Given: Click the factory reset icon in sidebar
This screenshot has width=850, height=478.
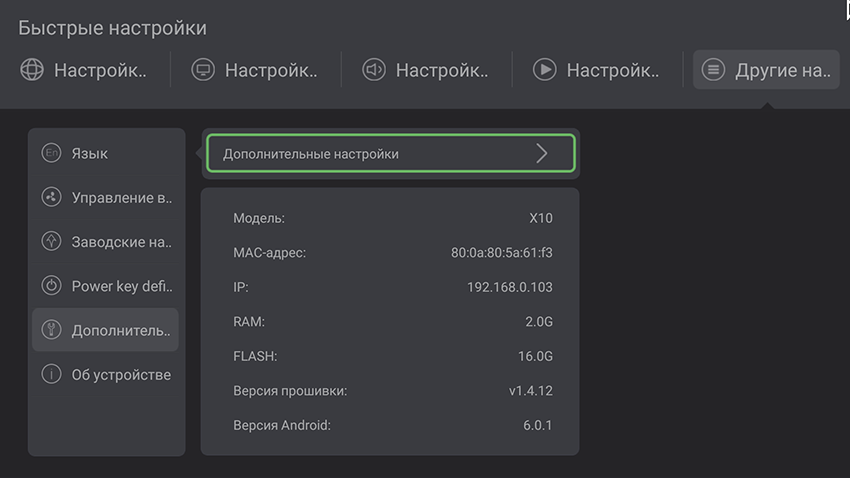Looking at the screenshot, I should (x=52, y=242).
